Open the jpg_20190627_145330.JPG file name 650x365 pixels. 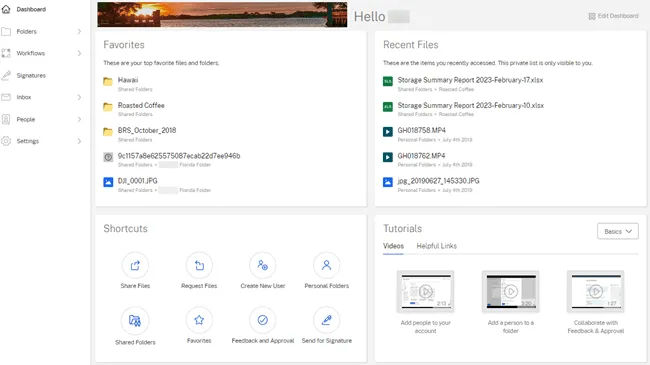439,181
